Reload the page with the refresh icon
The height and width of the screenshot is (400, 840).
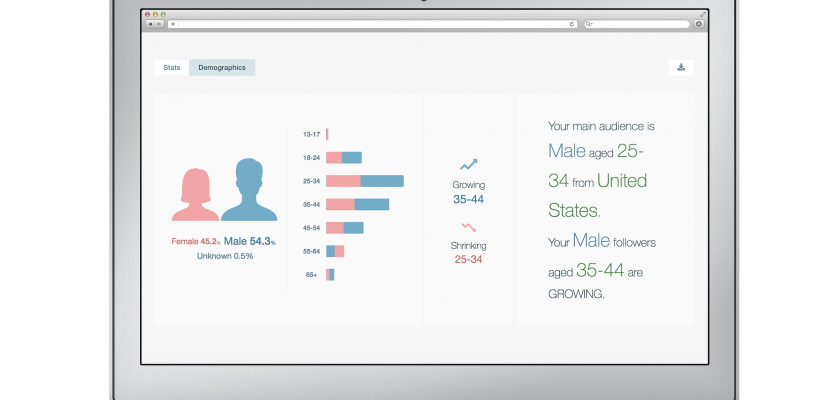point(572,23)
